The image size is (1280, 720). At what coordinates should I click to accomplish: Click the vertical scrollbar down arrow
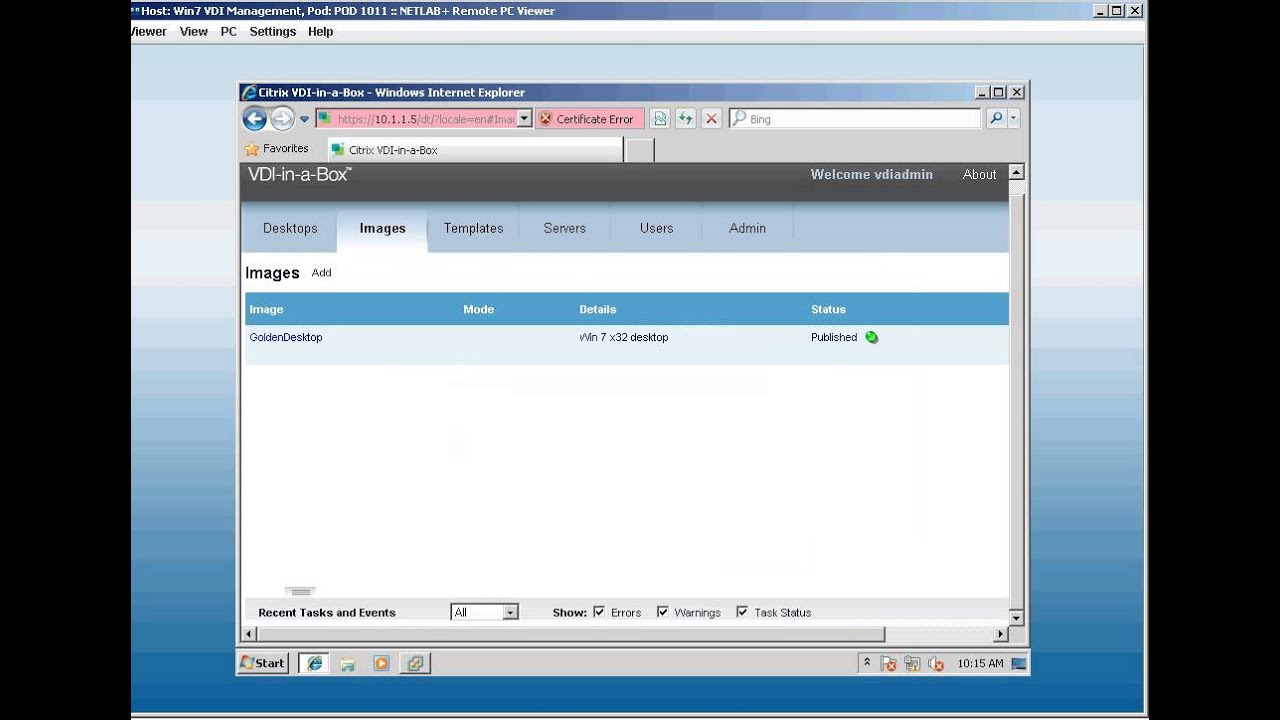[1017, 617]
